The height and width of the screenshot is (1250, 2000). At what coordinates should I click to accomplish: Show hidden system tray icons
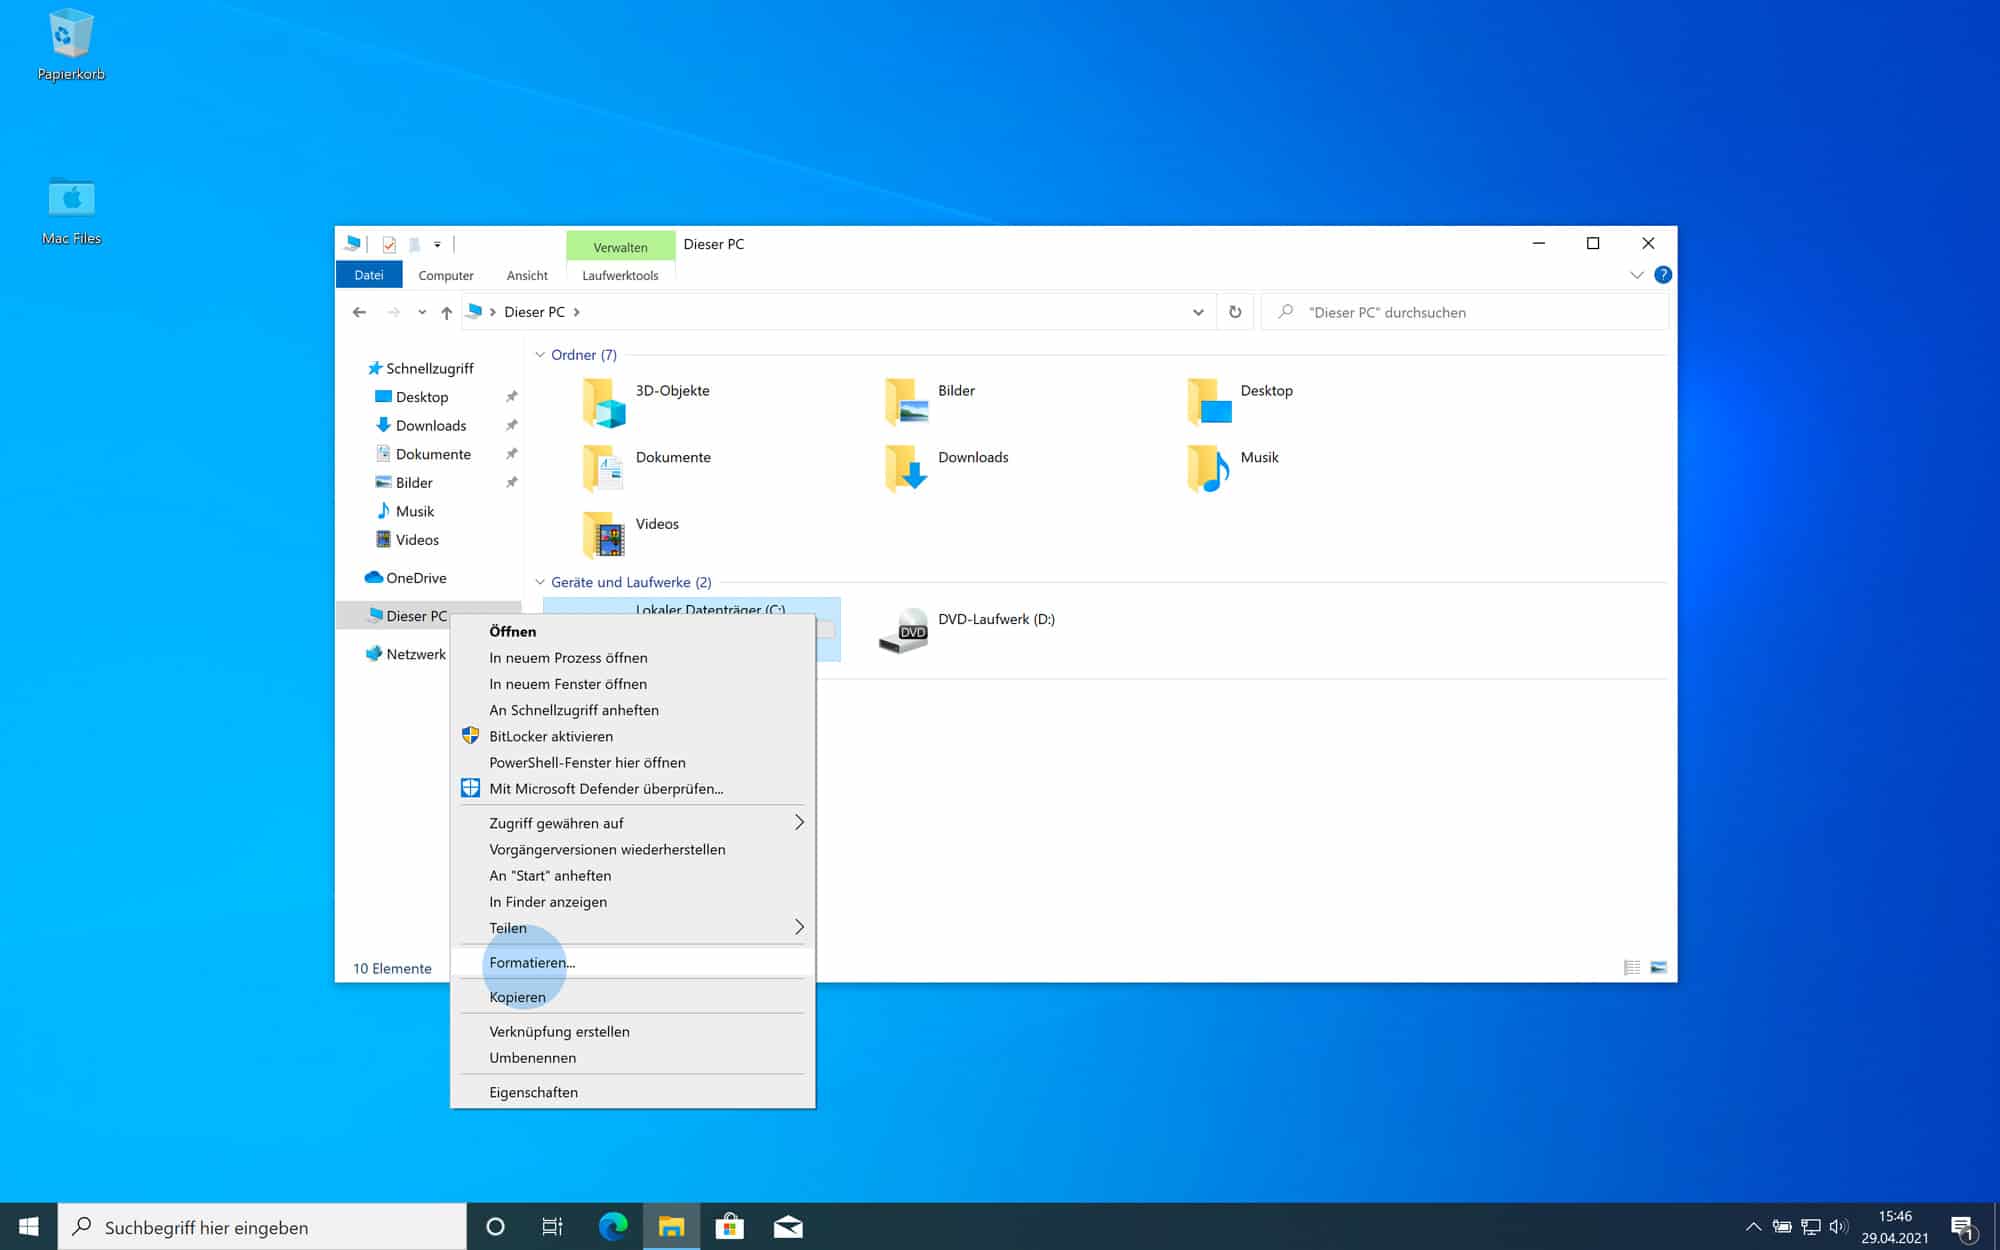pos(1753,1227)
